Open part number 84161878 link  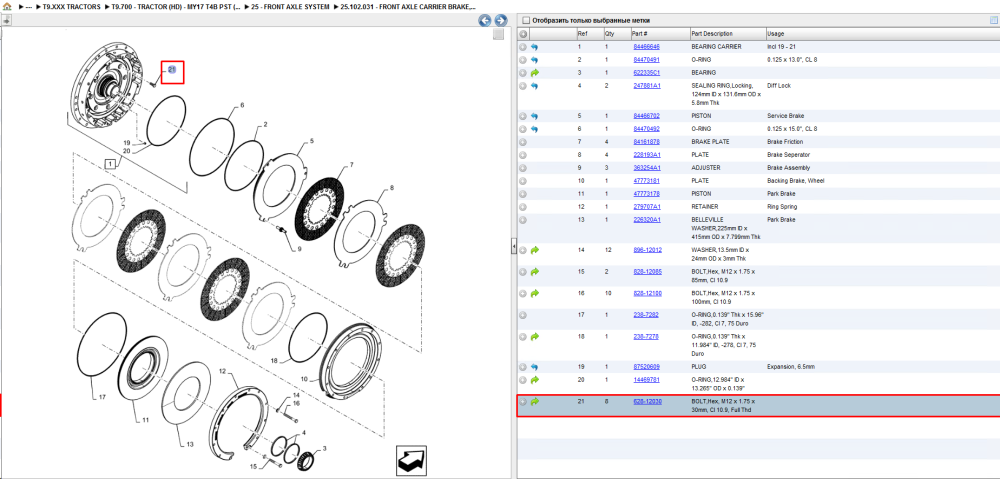[646, 142]
